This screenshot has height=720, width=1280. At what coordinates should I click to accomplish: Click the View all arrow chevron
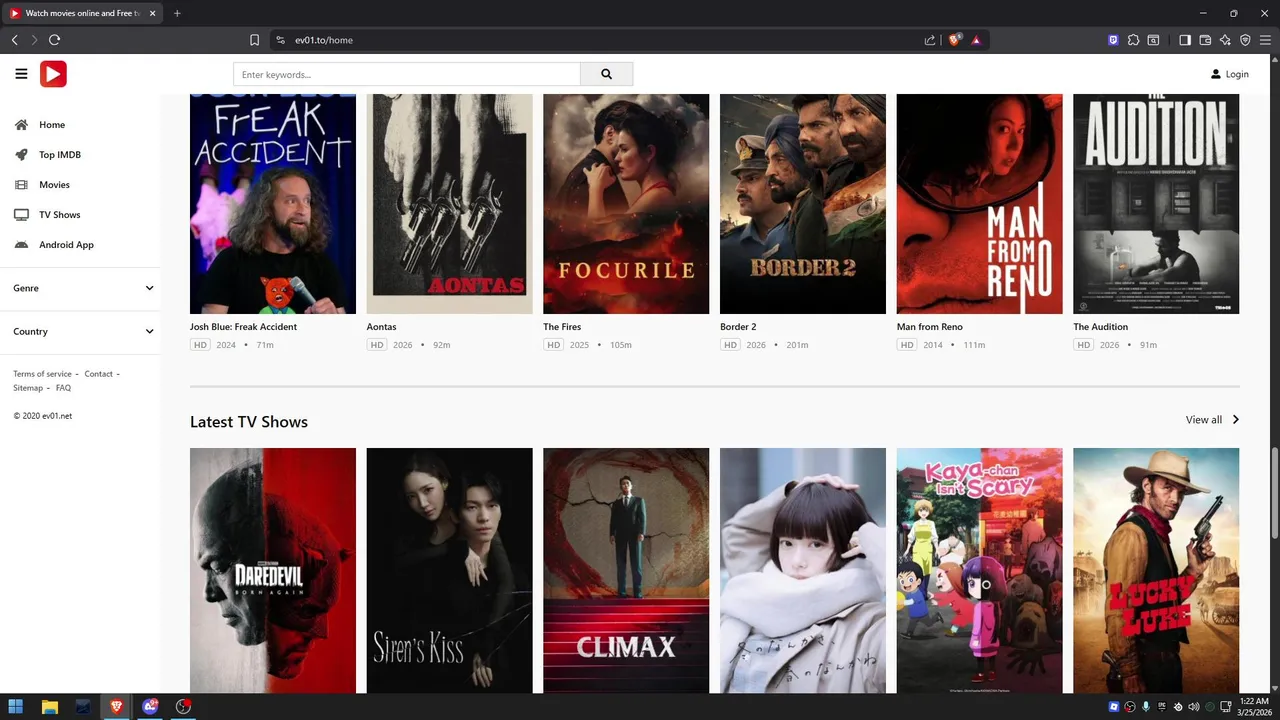[1236, 420]
